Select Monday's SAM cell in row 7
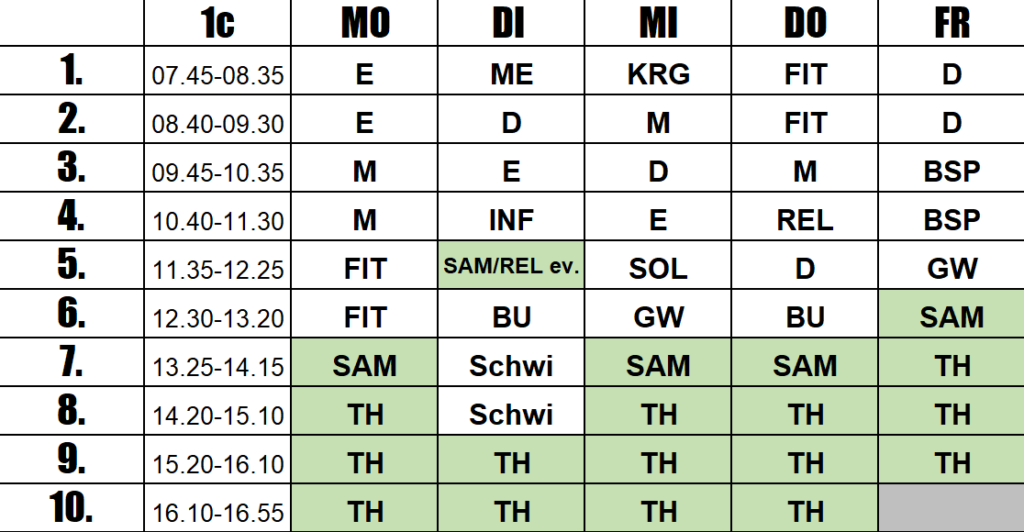Viewport: 1024px width, 532px height. [x=364, y=363]
